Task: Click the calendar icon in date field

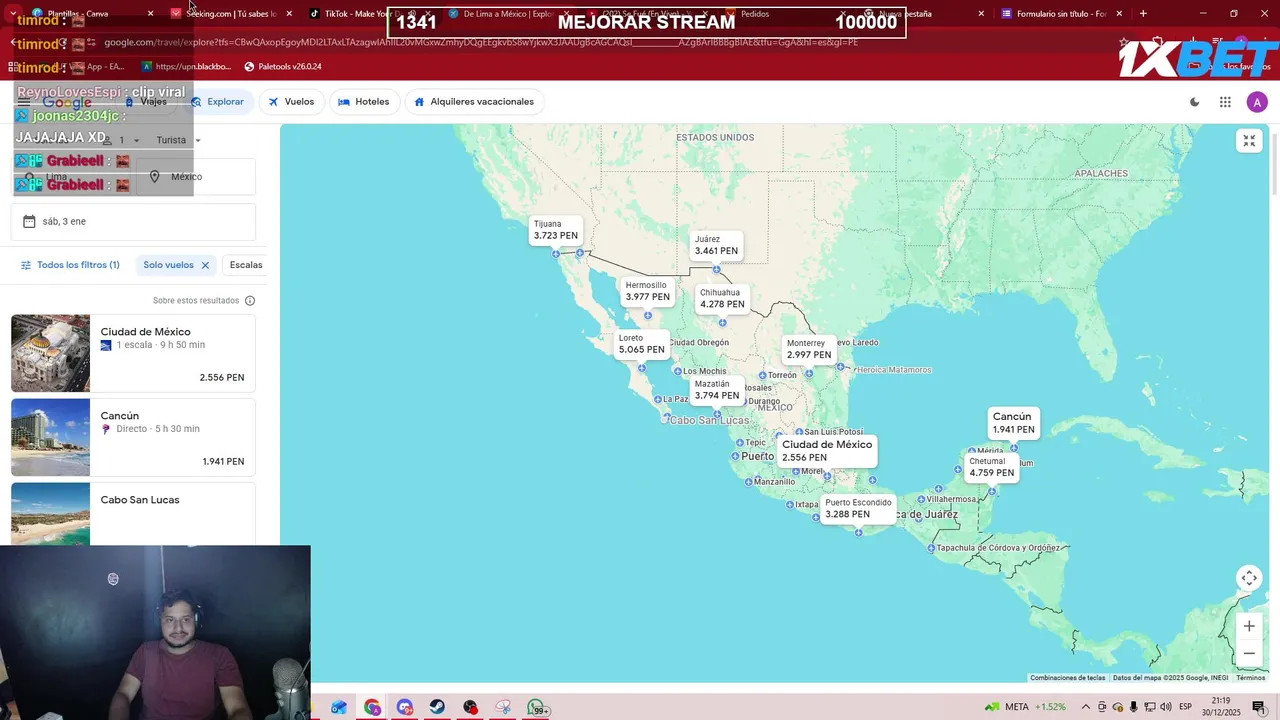Action: 29,221
